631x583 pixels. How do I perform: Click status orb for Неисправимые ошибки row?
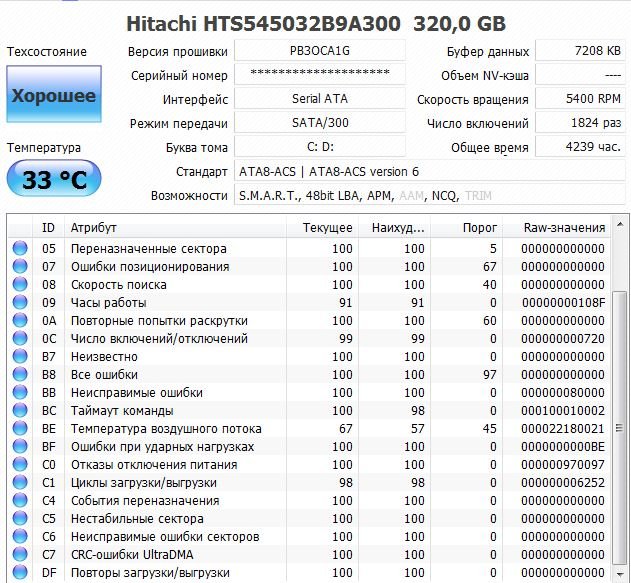[x=20, y=392]
